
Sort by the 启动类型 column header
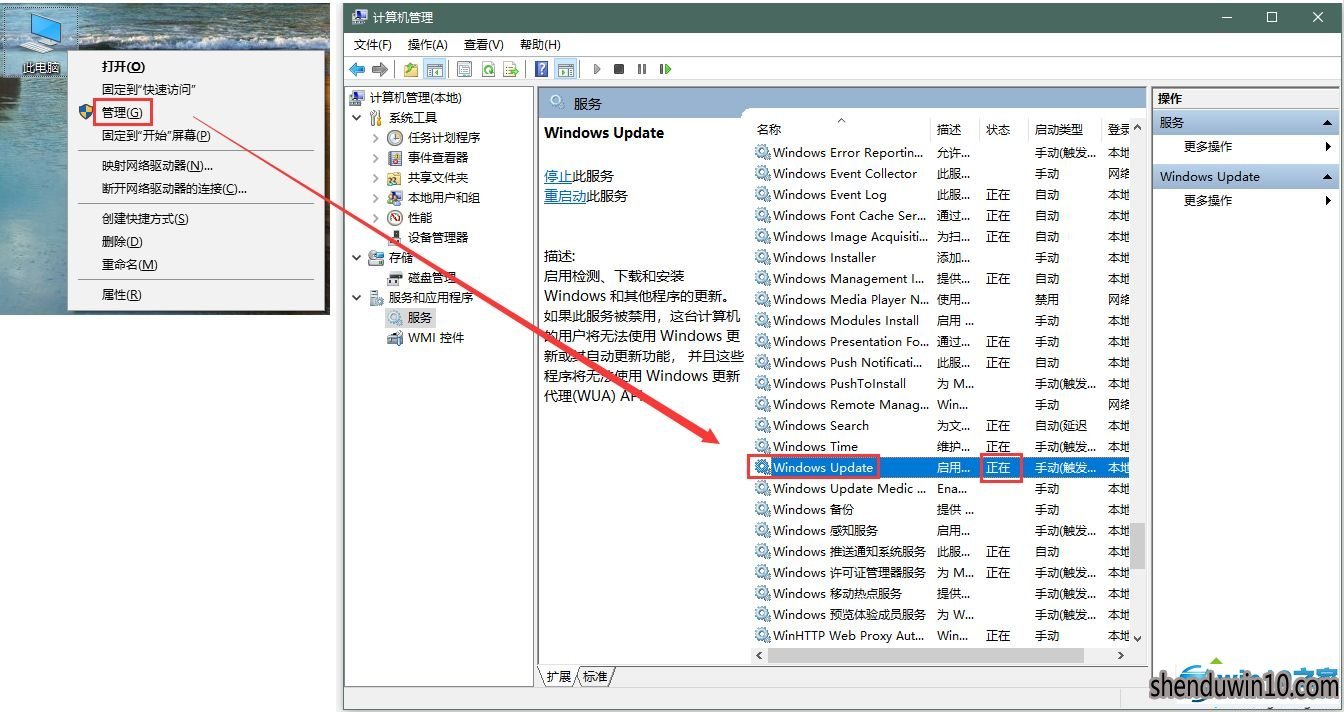[x=1059, y=129]
